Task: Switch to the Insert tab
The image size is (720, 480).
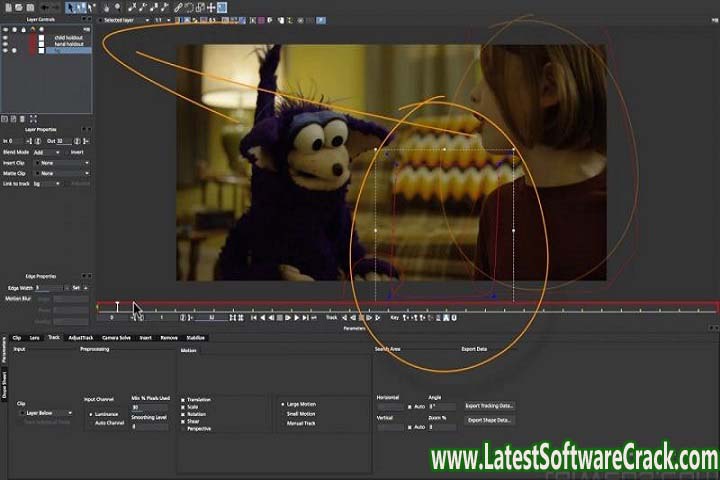Action: 146,338
